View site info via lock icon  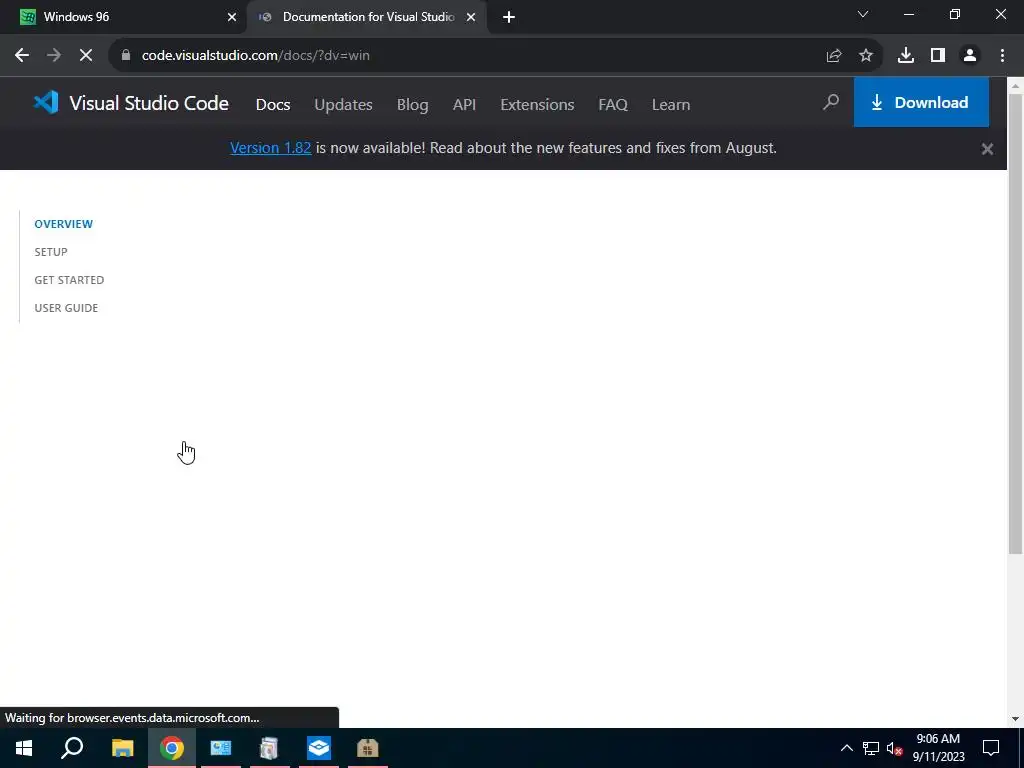[126, 56]
